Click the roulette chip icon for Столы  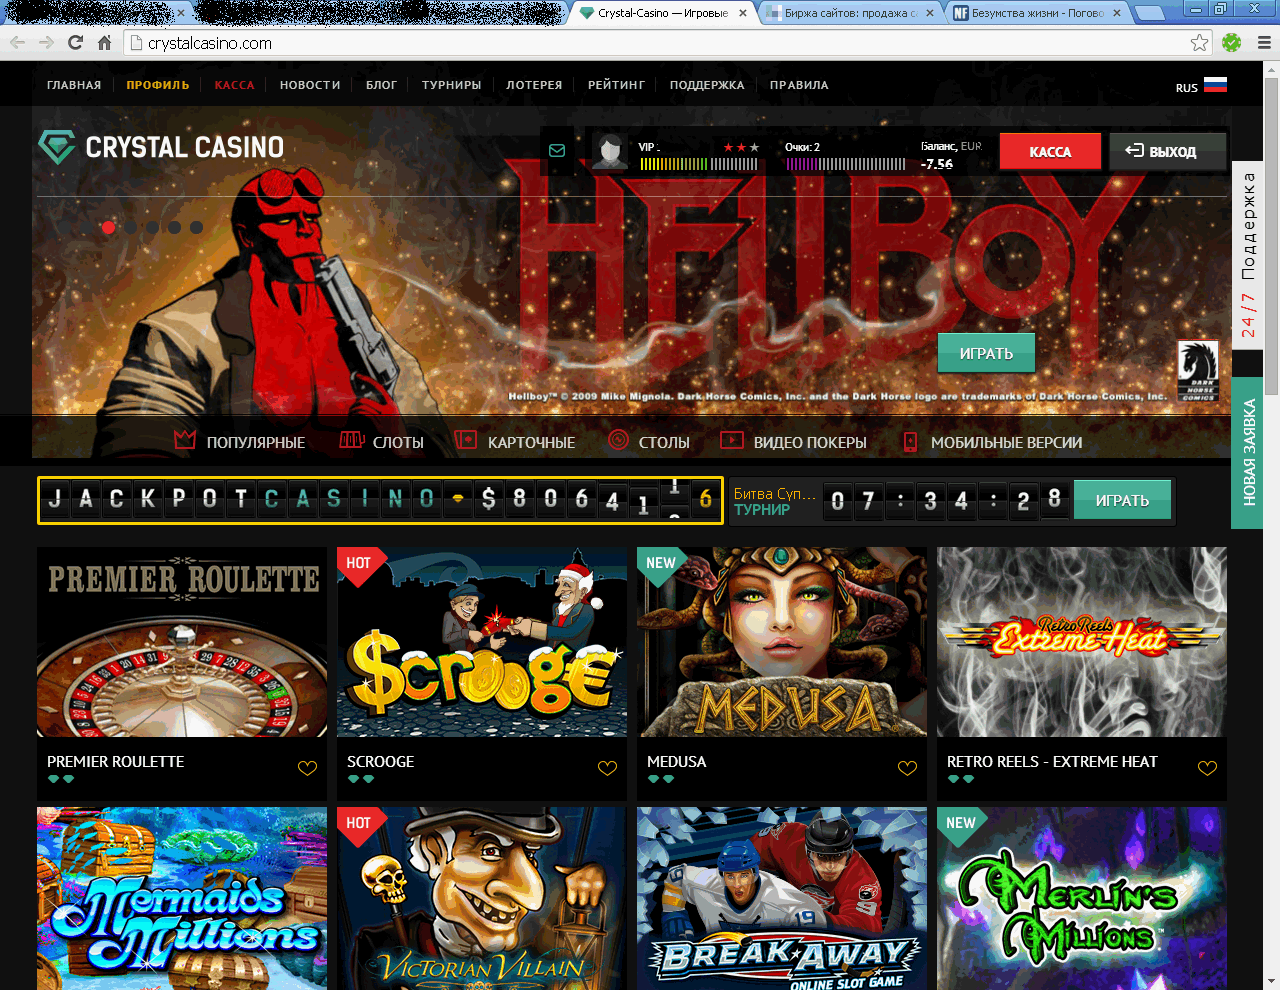click(x=619, y=440)
